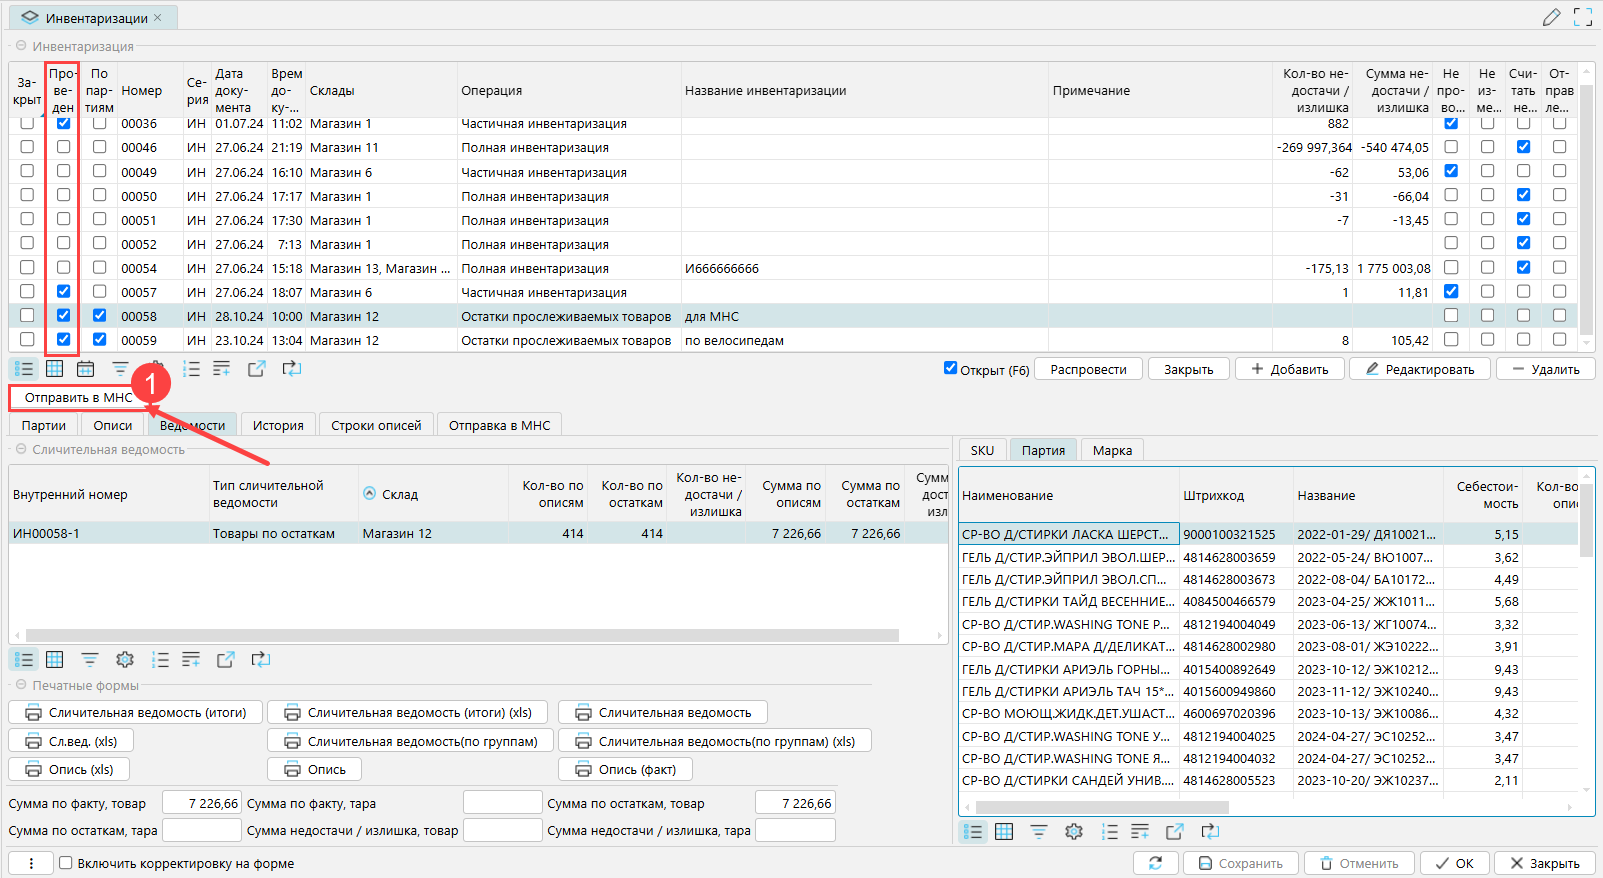This screenshot has height=878, width=1603.
Task: Toggle Проведен checkbox for document 00057
Action: [x=63, y=292]
